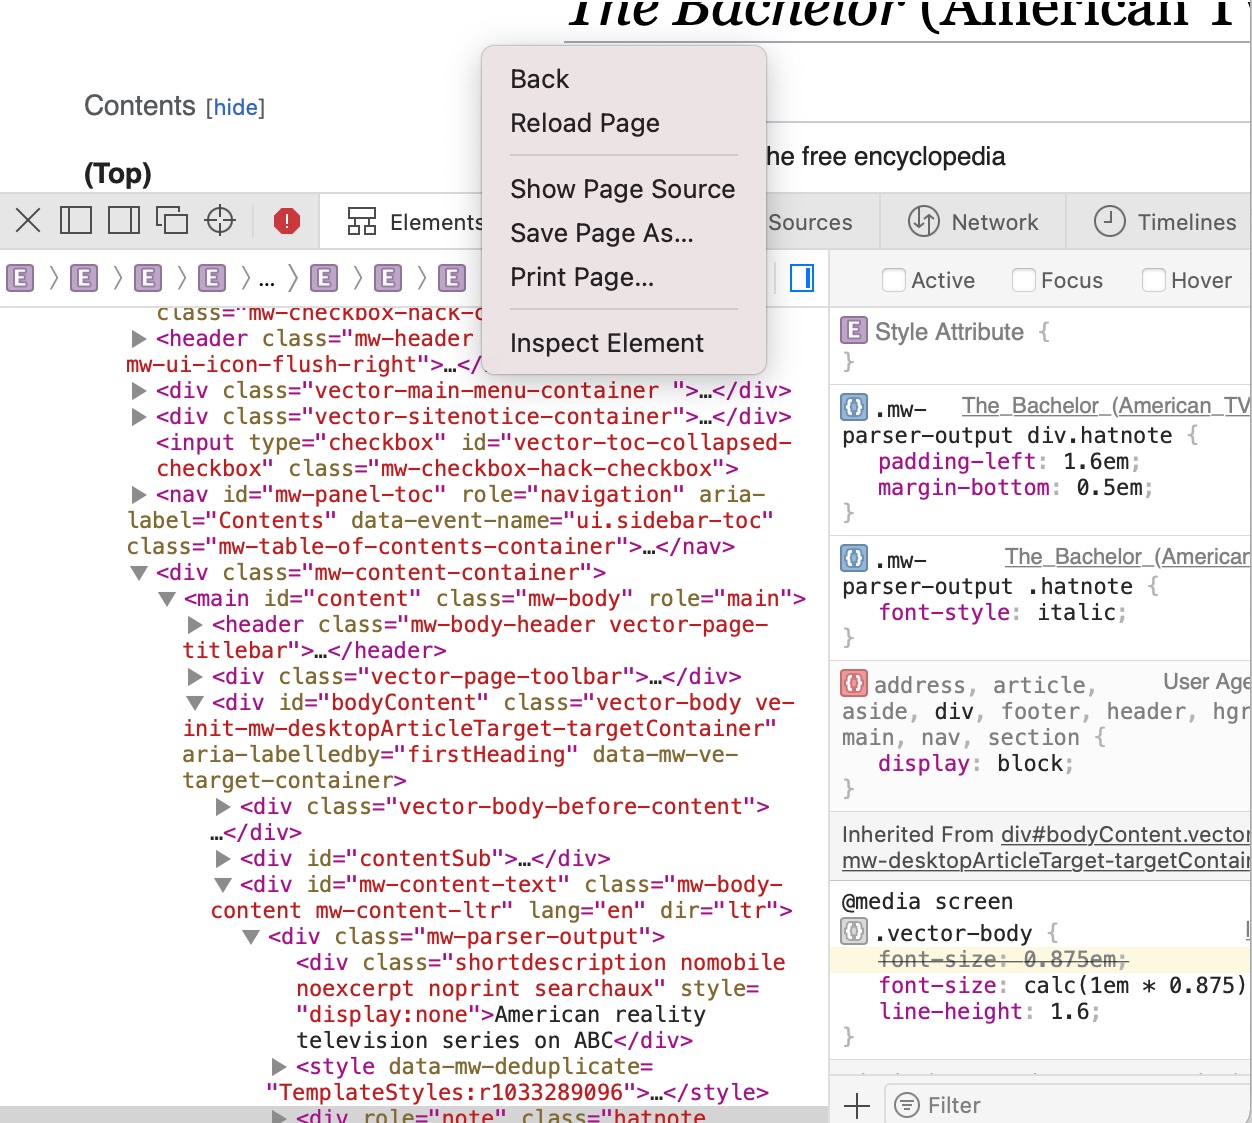Click margin-bottom value 0.5em
Viewport: 1252px width, 1123px height.
point(1109,487)
